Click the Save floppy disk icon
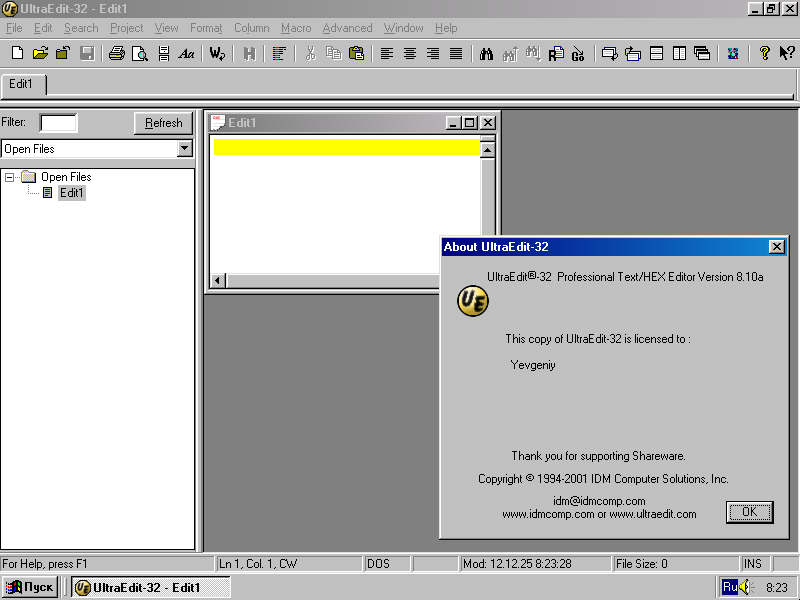This screenshot has width=800, height=600. coord(87,53)
